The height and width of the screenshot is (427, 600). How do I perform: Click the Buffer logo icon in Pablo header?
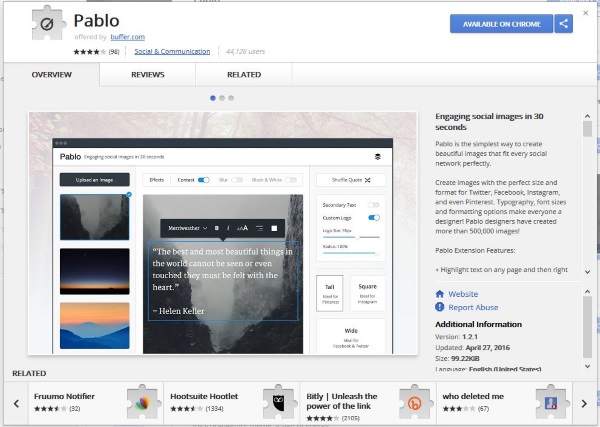378,156
